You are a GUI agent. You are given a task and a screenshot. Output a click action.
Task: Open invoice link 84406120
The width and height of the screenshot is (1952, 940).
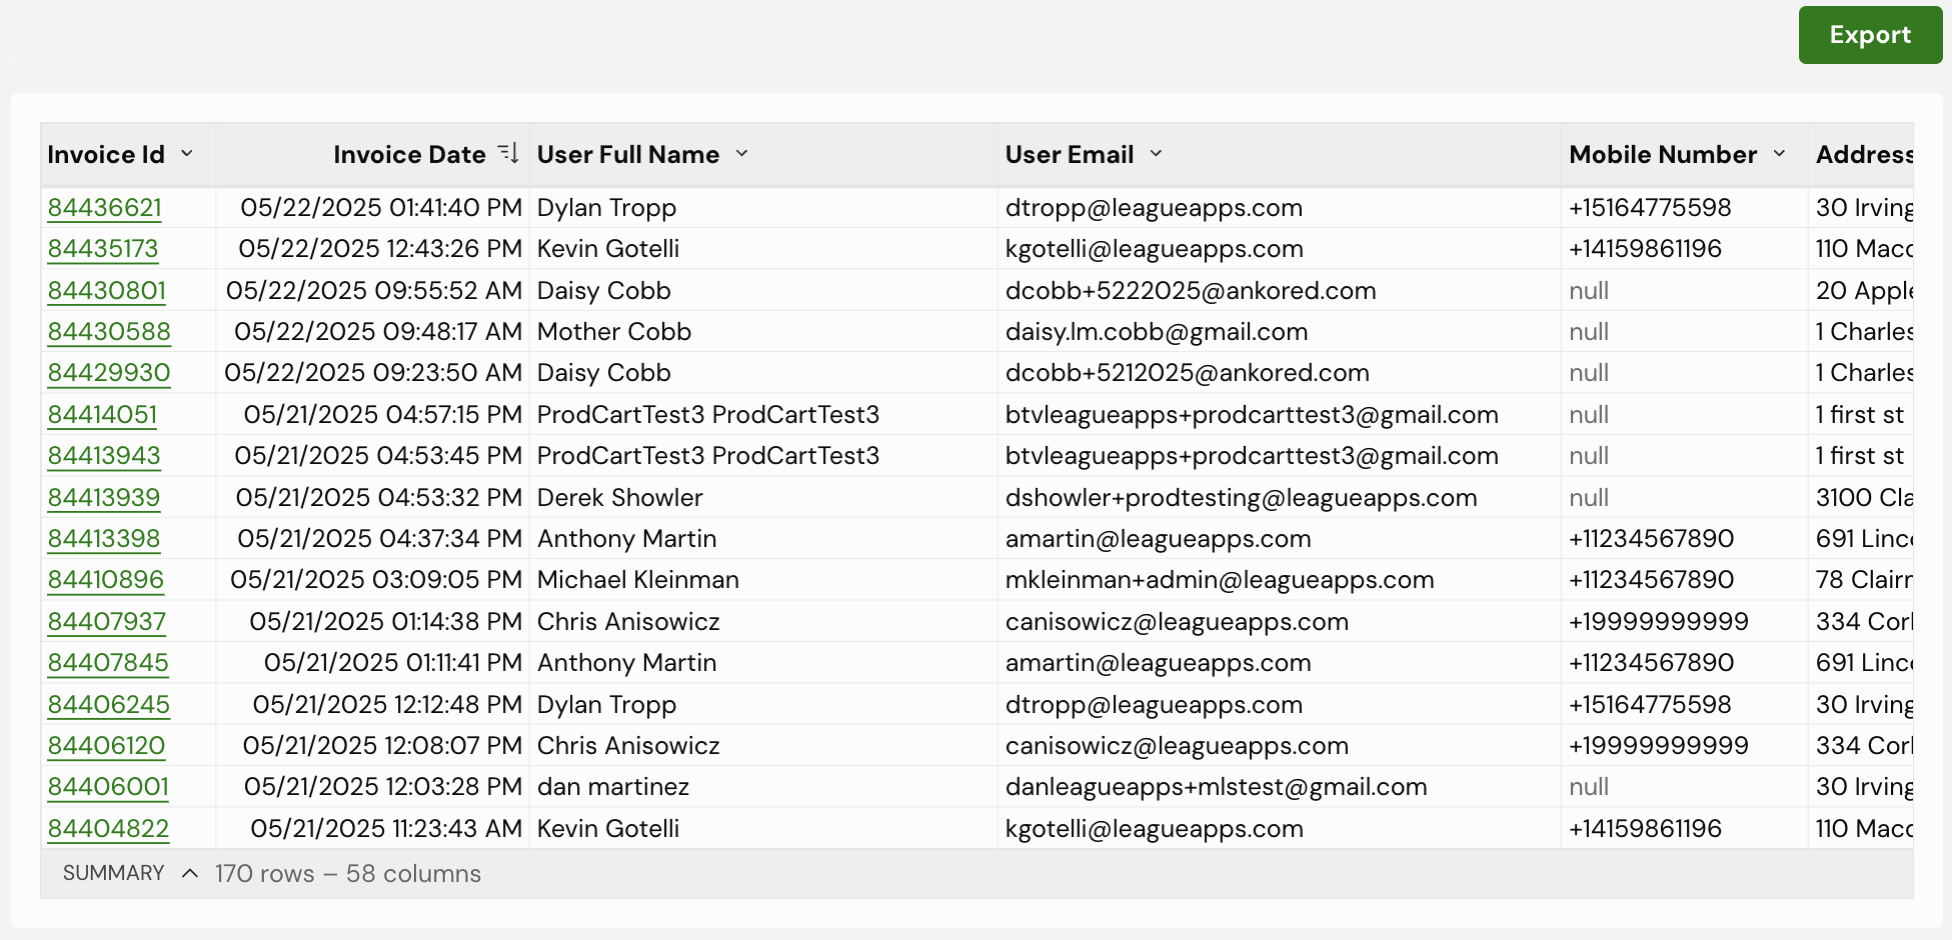point(106,745)
